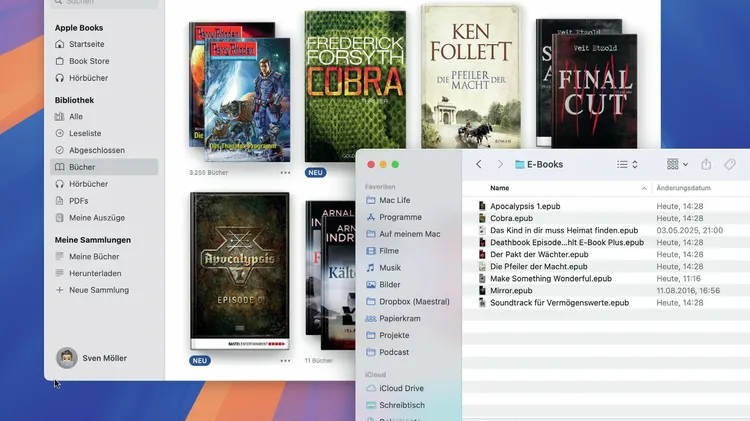Go forward in Finder window
Screen dimensions: 750x421
[500, 165]
